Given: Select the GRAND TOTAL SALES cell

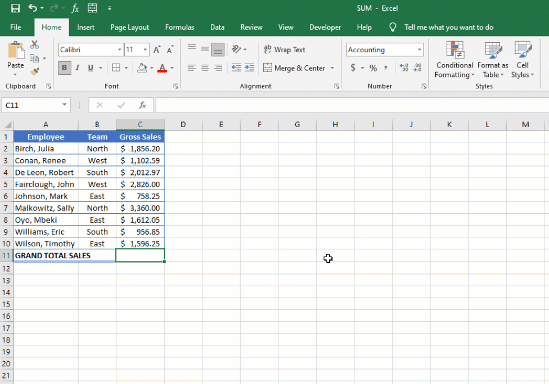Looking at the screenshot, I should [x=64, y=256].
